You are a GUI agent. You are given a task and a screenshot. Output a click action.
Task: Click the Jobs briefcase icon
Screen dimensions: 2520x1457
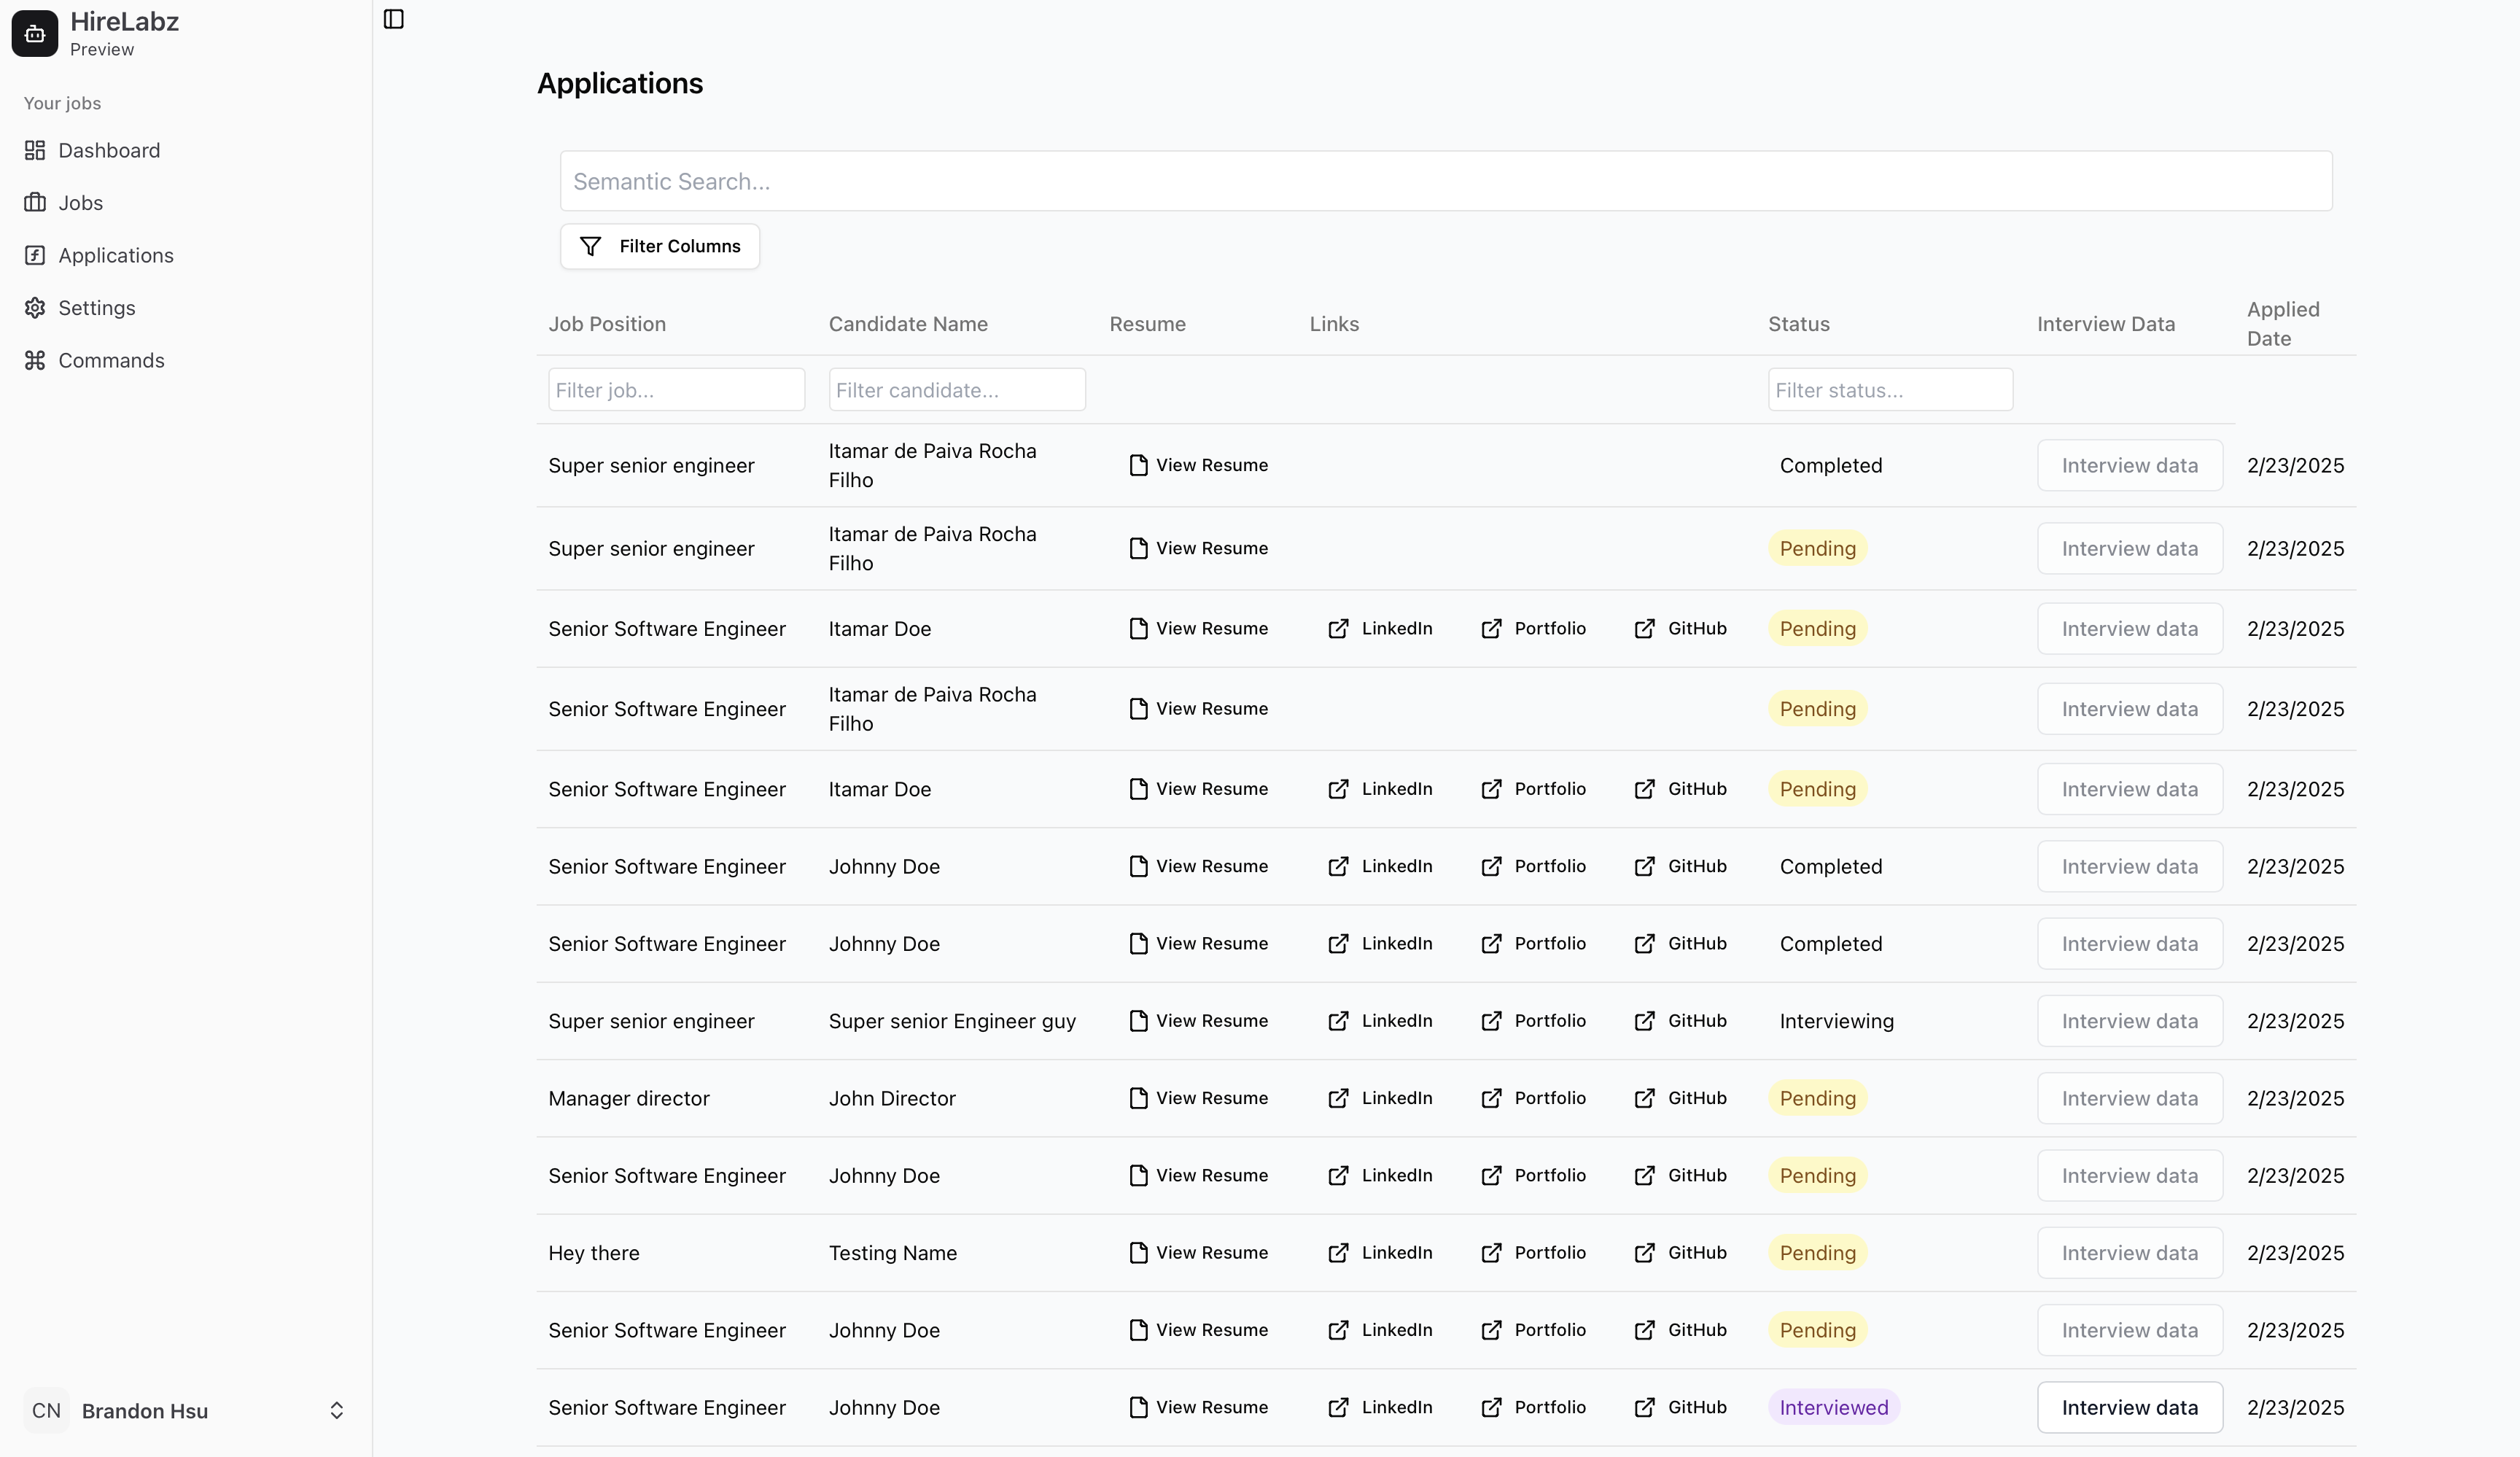tap(35, 203)
